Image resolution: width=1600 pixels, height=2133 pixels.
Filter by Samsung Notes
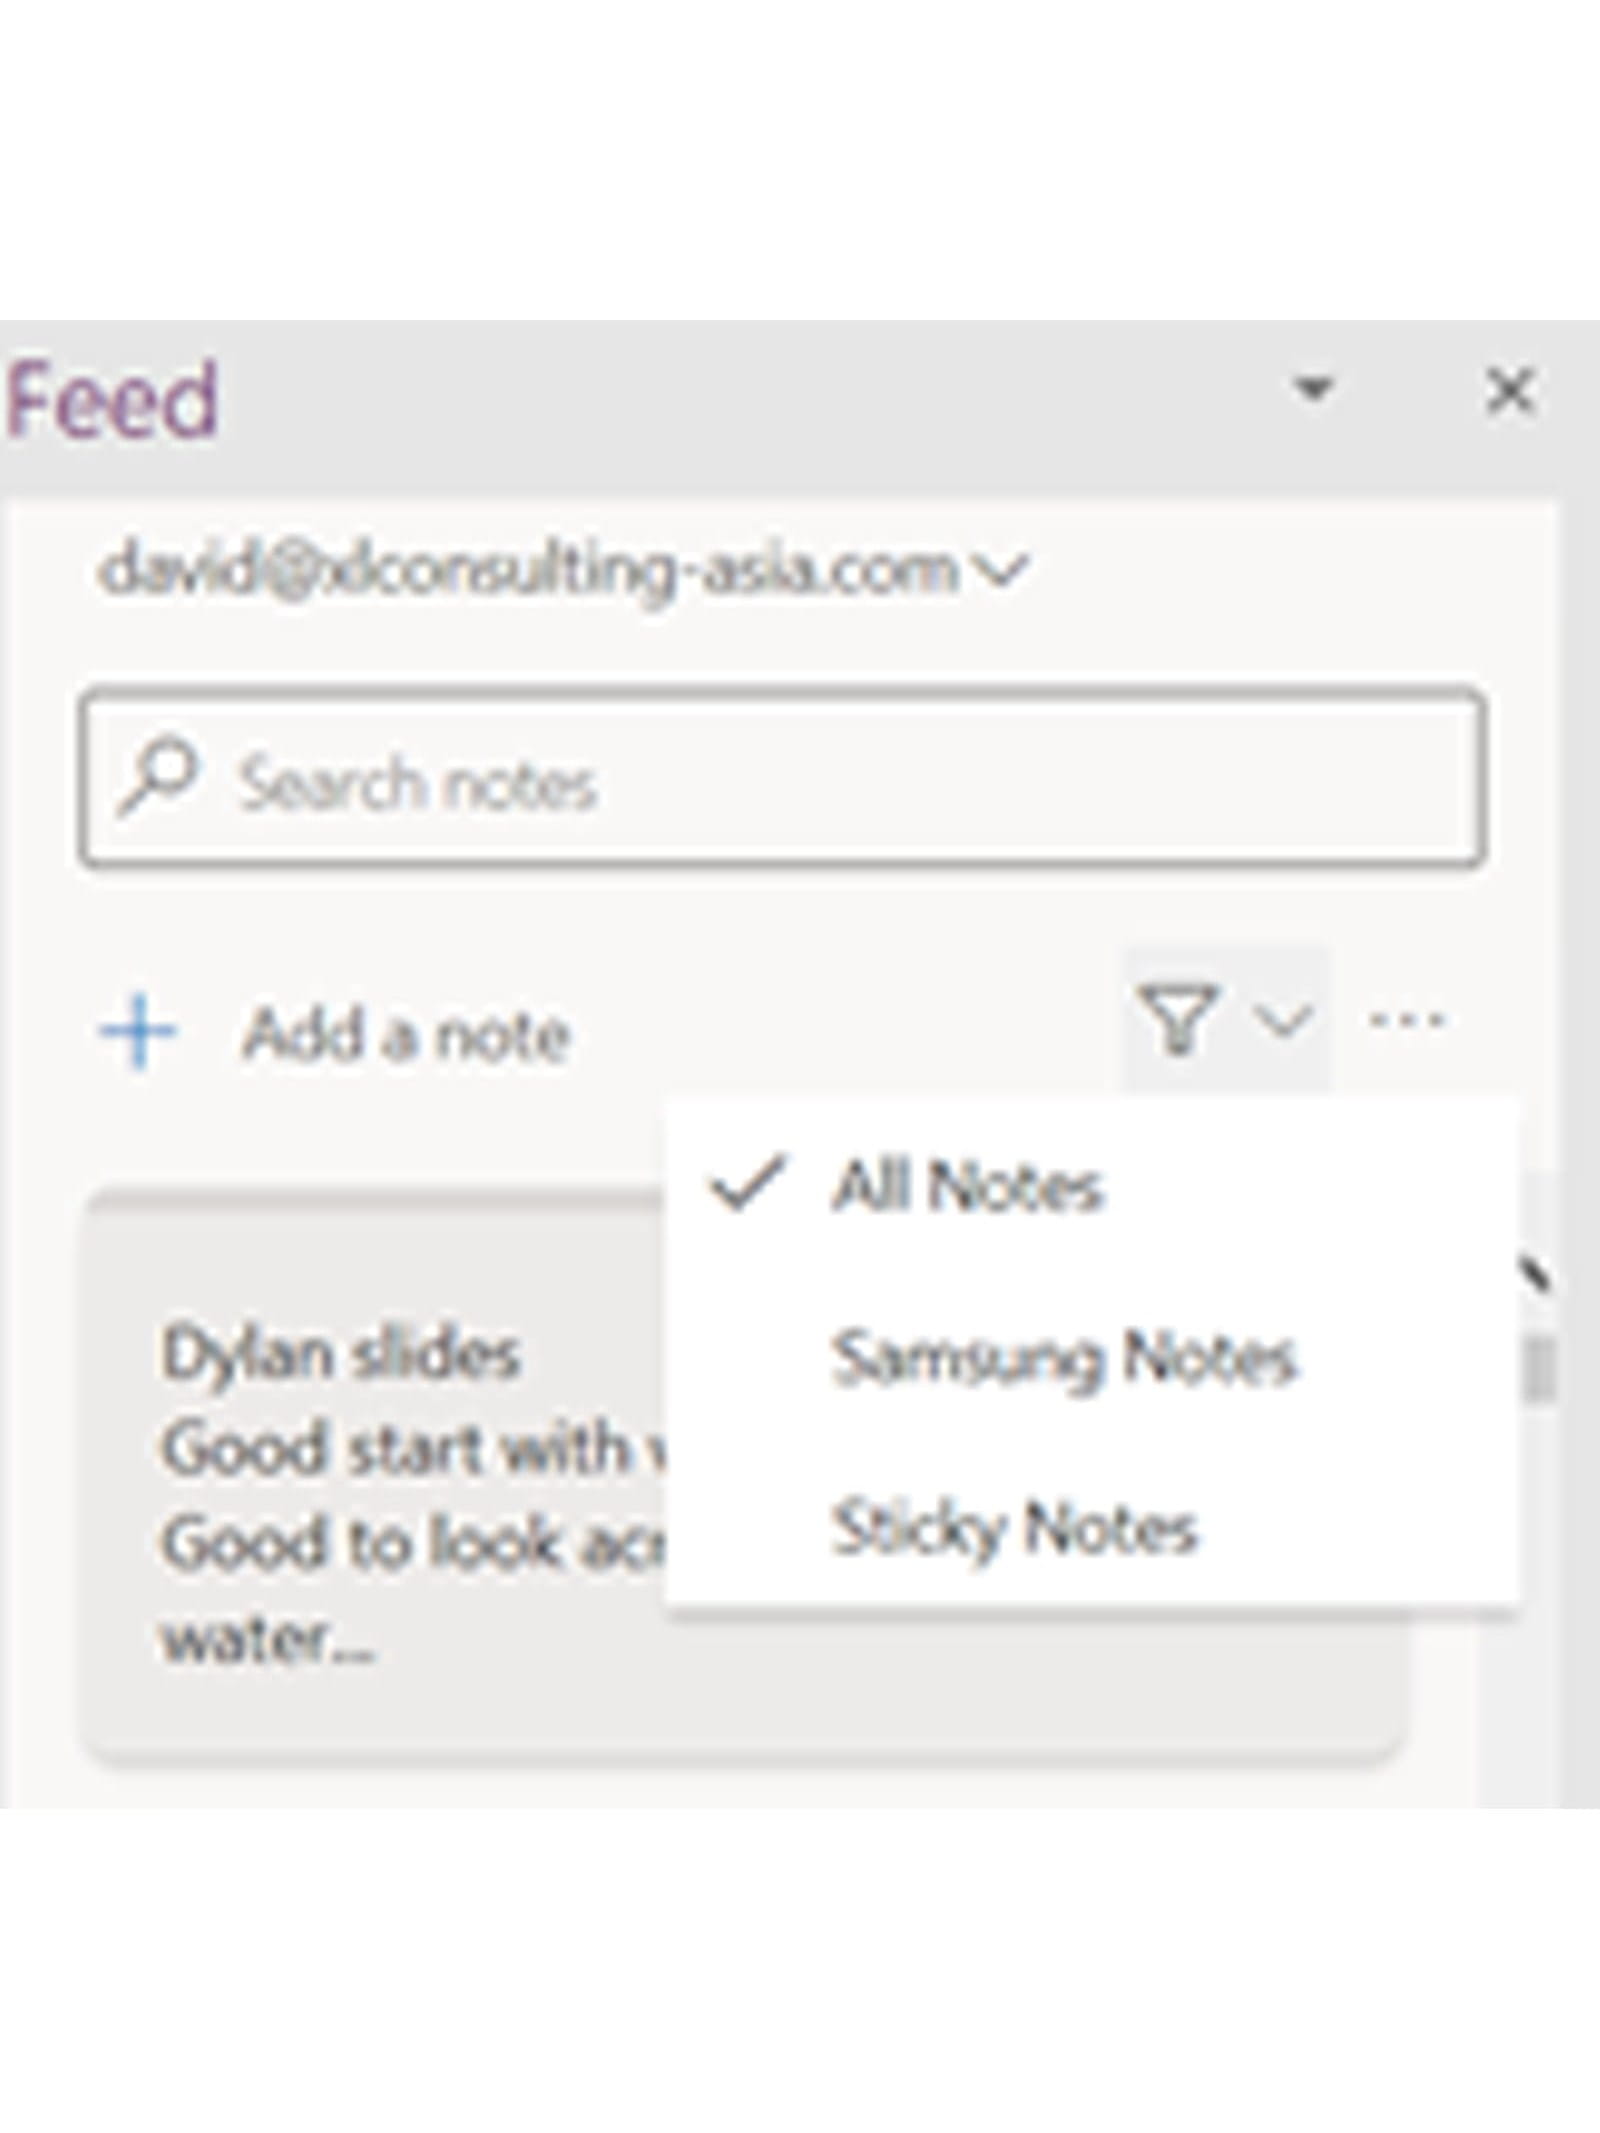[1063, 1359]
